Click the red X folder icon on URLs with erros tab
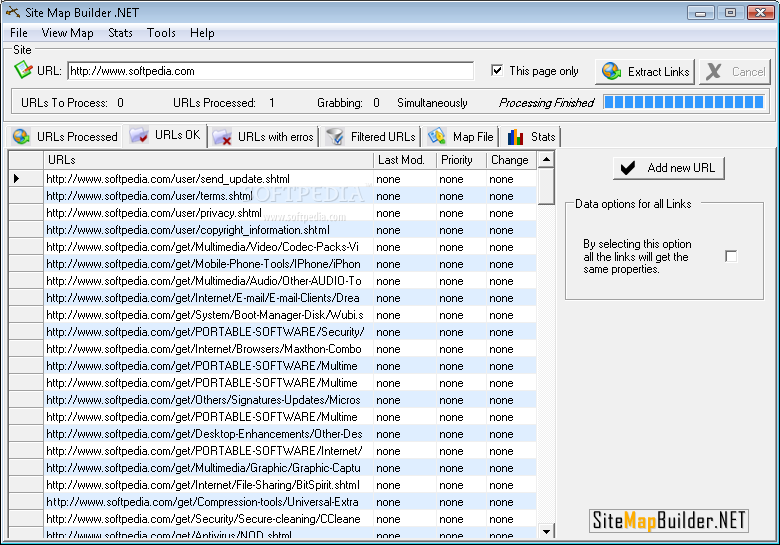 (x=222, y=137)
